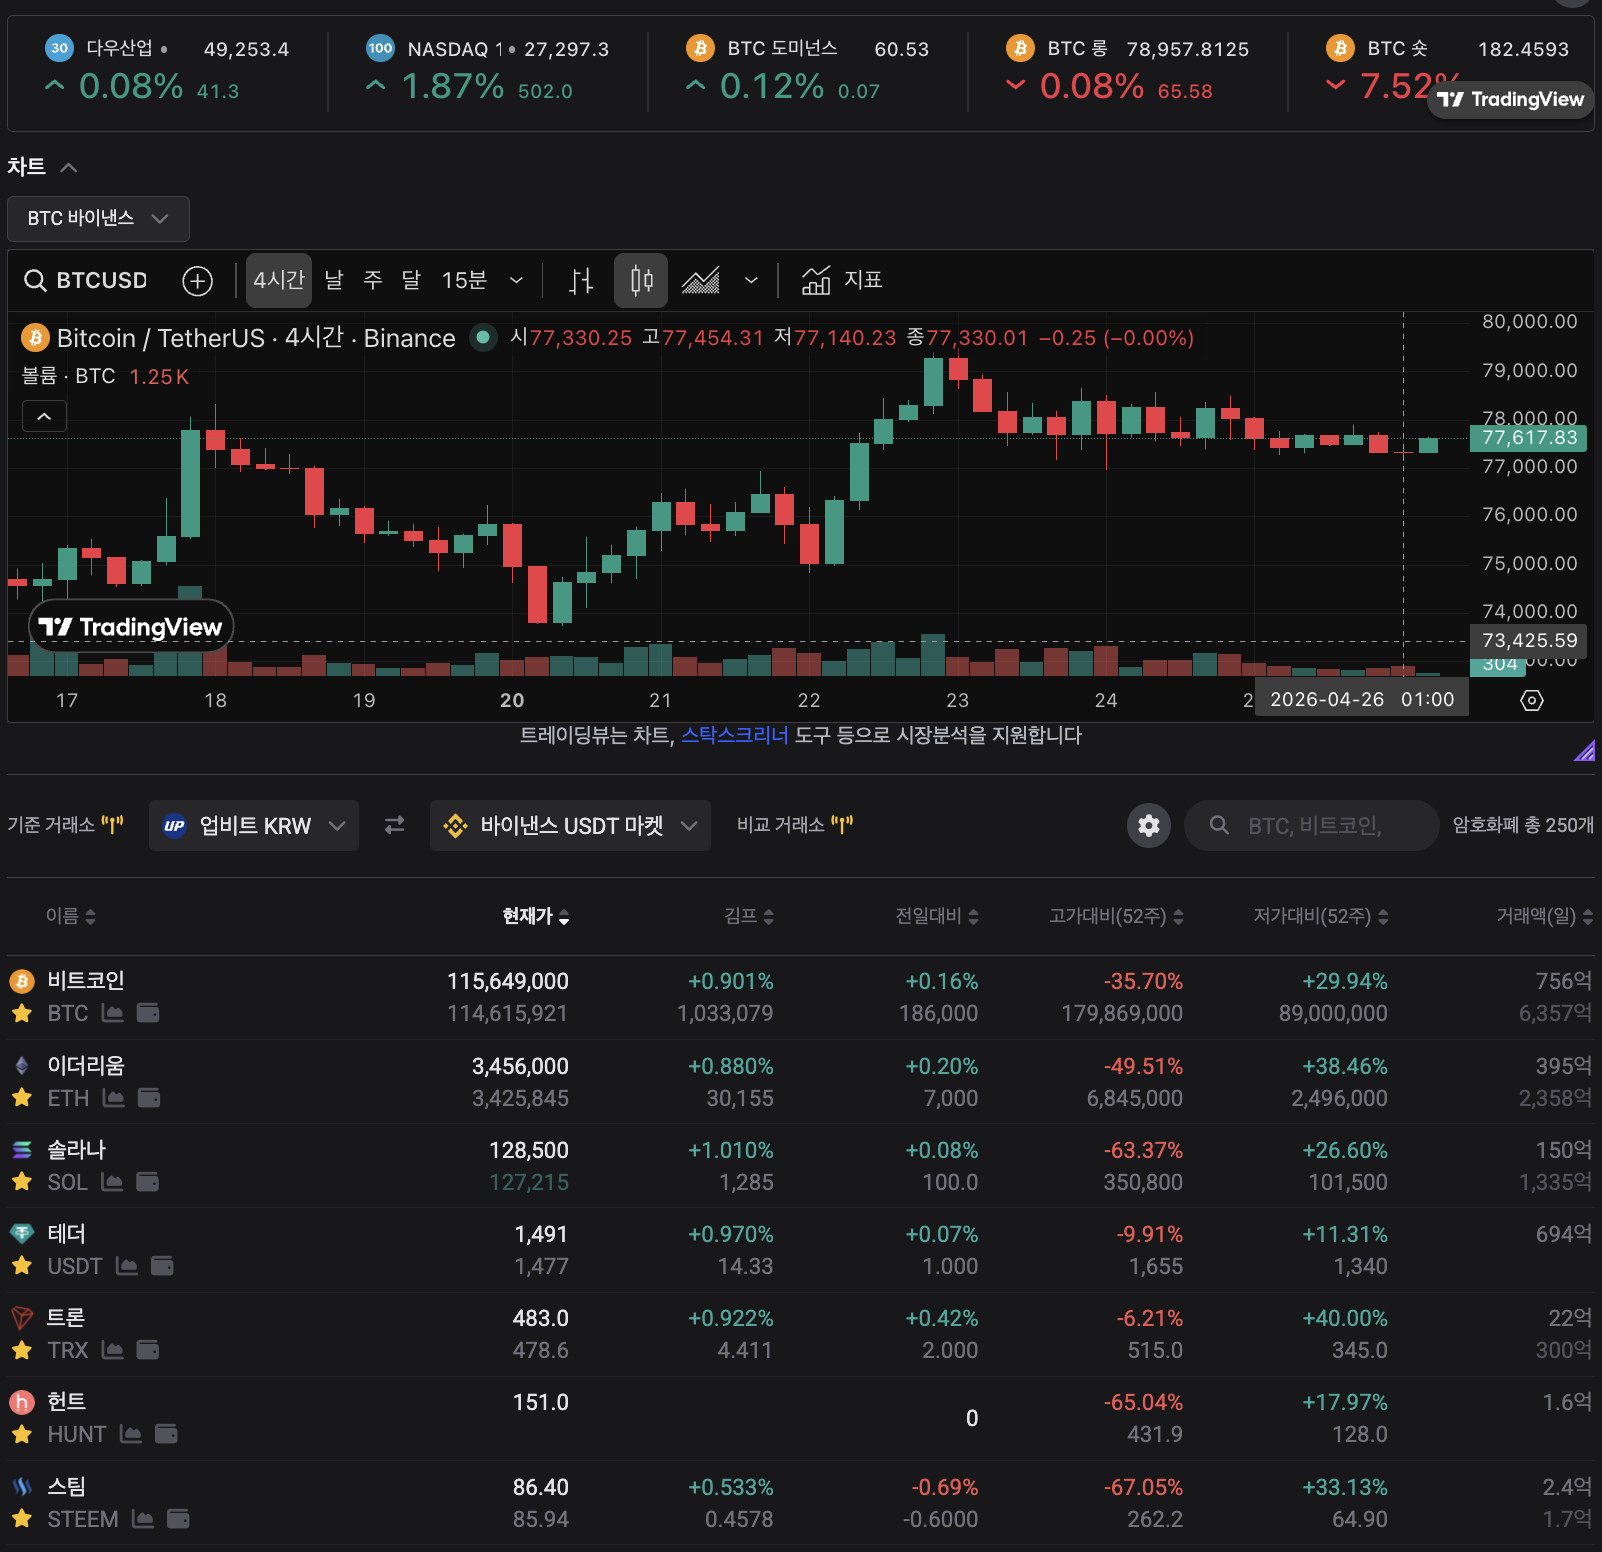The image size is (1602, 1552).
Task: Click the TradingView badge in the ticker tape
Action: coord(1511,99)
